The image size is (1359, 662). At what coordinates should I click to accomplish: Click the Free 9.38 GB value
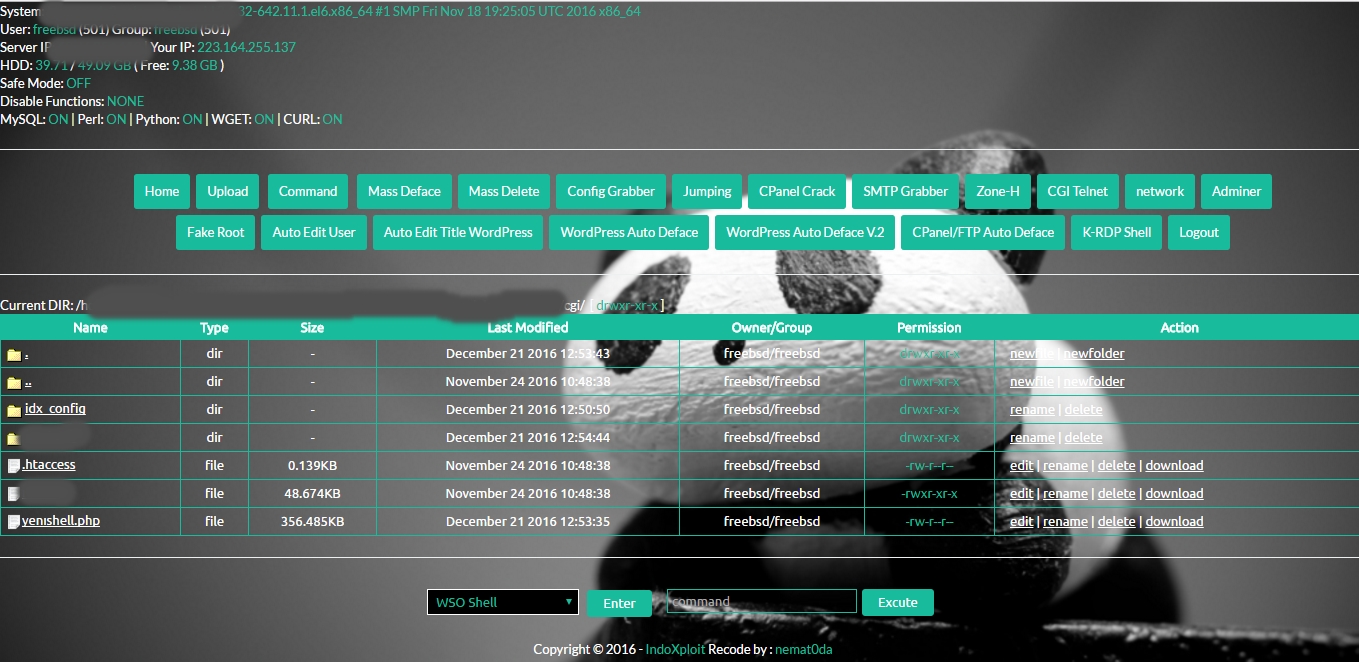pyautogui.click(x=195, y=65)
